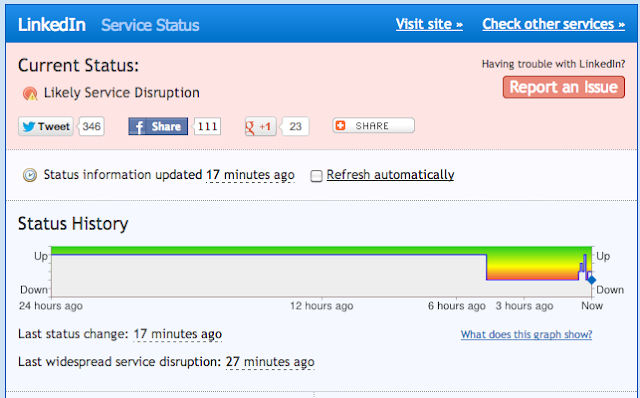Open What does this graph show link
Viewport: 640px width, 398px height.
(526, 334)
